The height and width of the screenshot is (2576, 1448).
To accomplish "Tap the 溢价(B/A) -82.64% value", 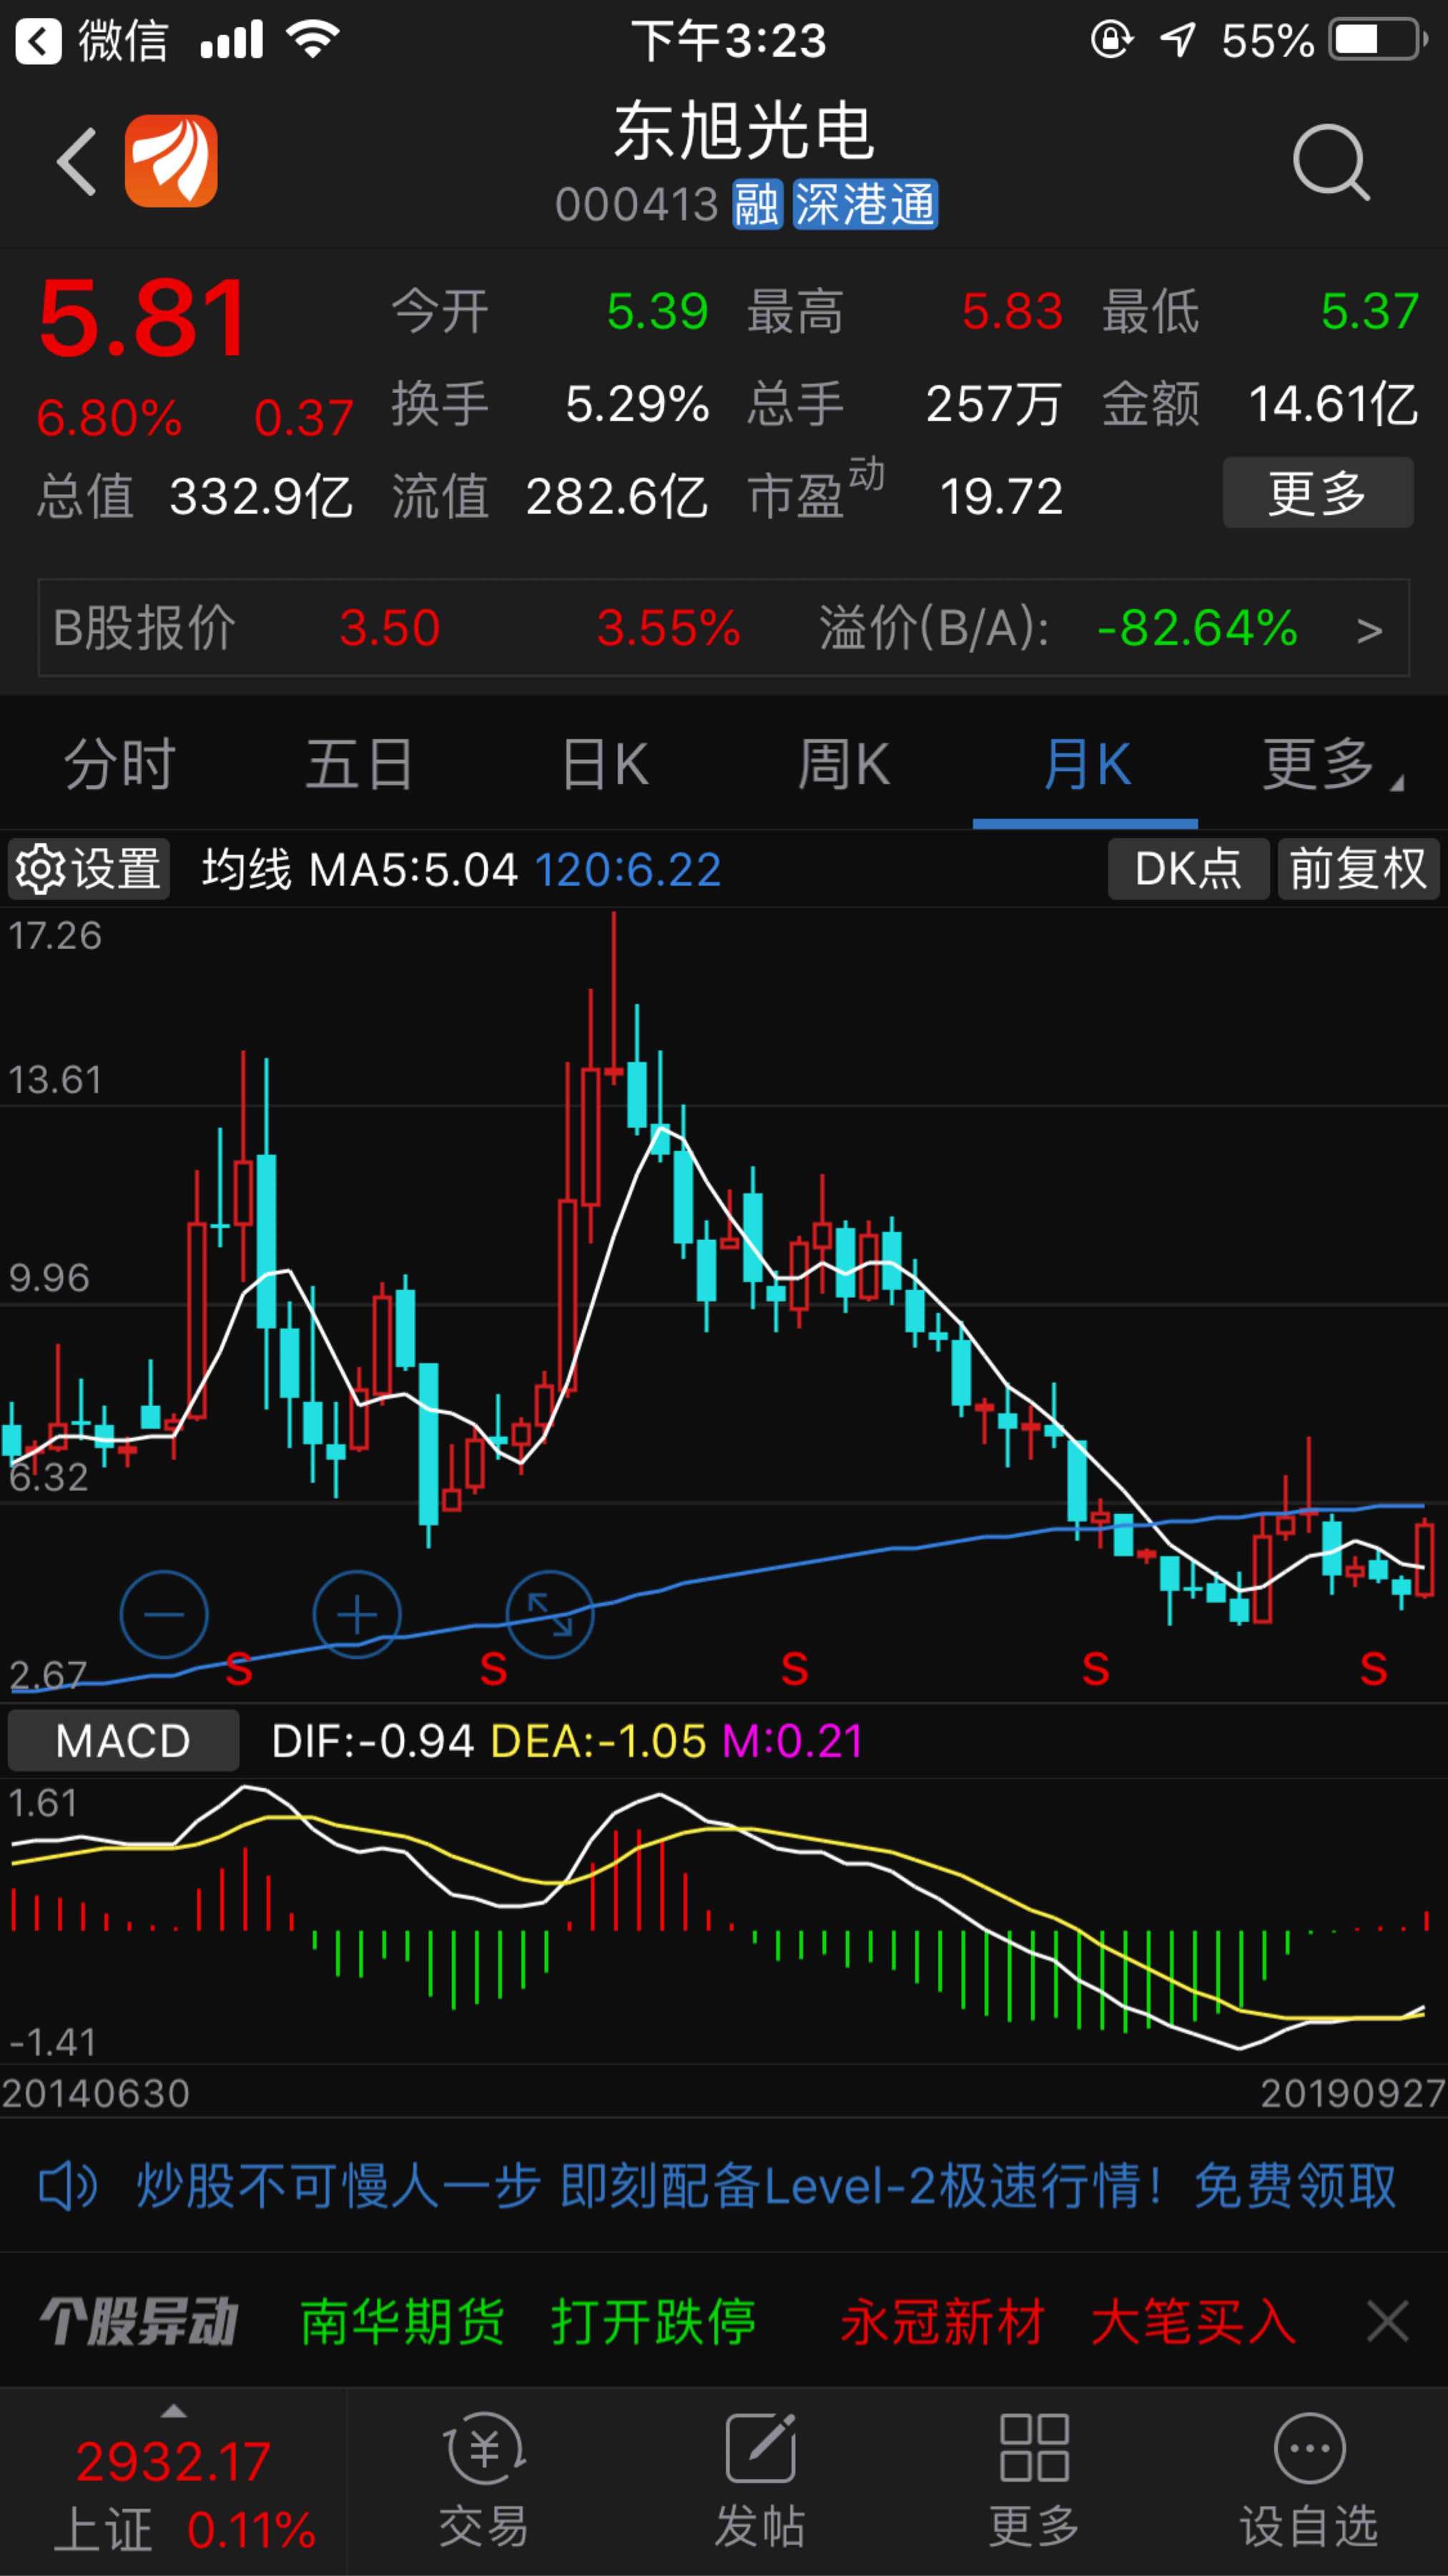I will click(x=1197, y=629).
